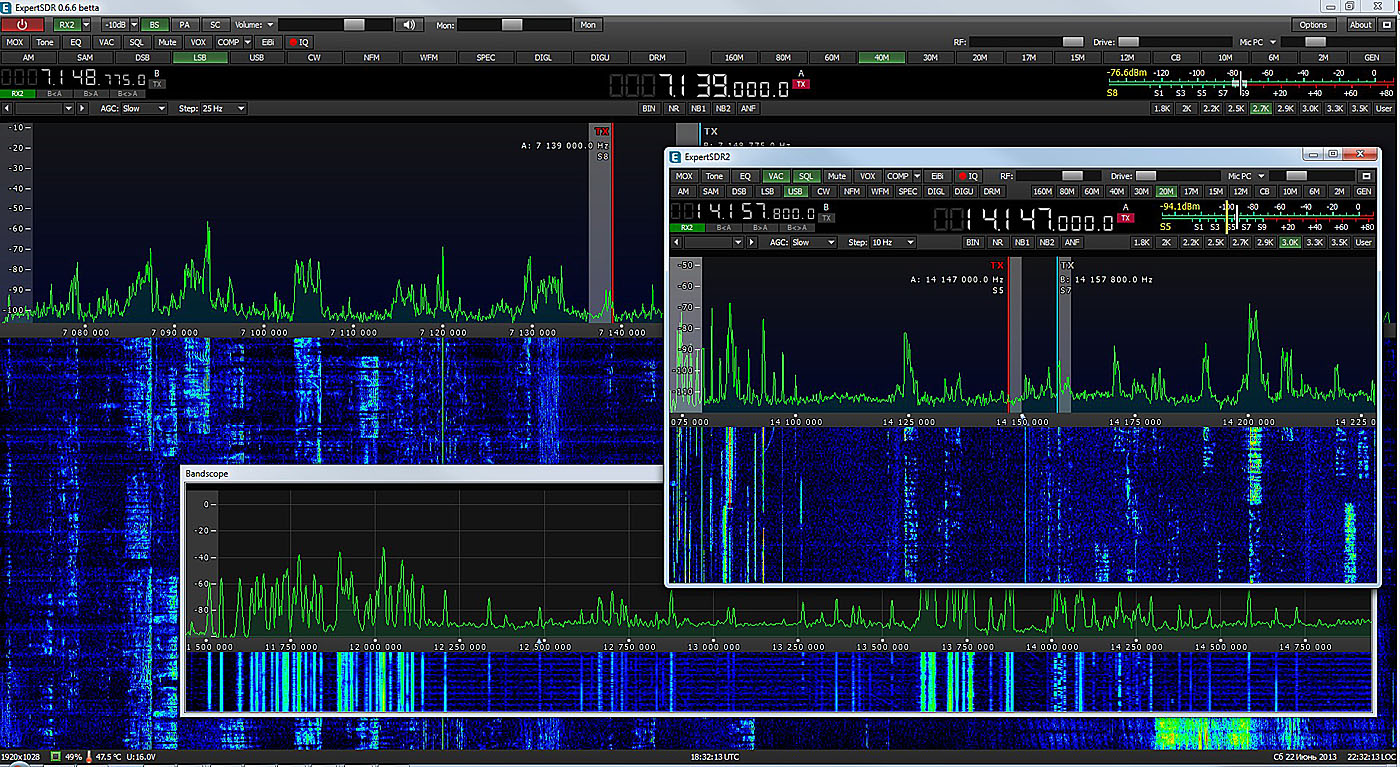Select the USB mode in ExpertSDR2 window
Image resolution: width=1400 pixels, height=767 pixels.
click(x=795, y=191)
